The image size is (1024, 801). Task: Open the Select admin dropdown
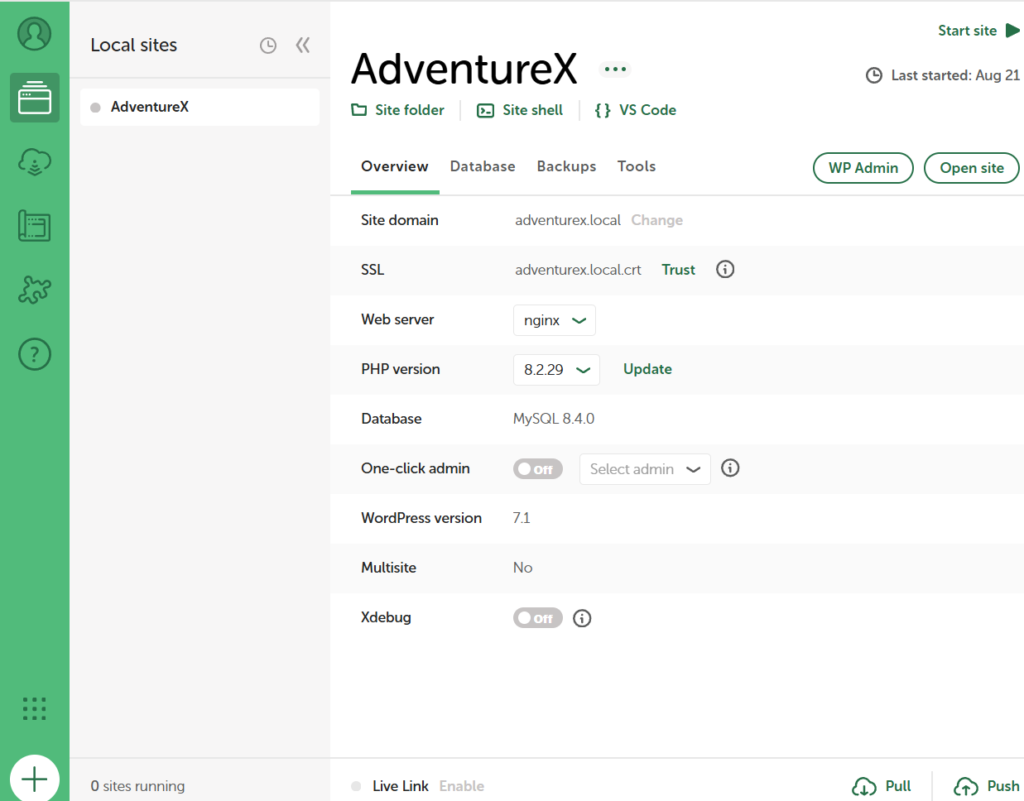pos(645,469)
